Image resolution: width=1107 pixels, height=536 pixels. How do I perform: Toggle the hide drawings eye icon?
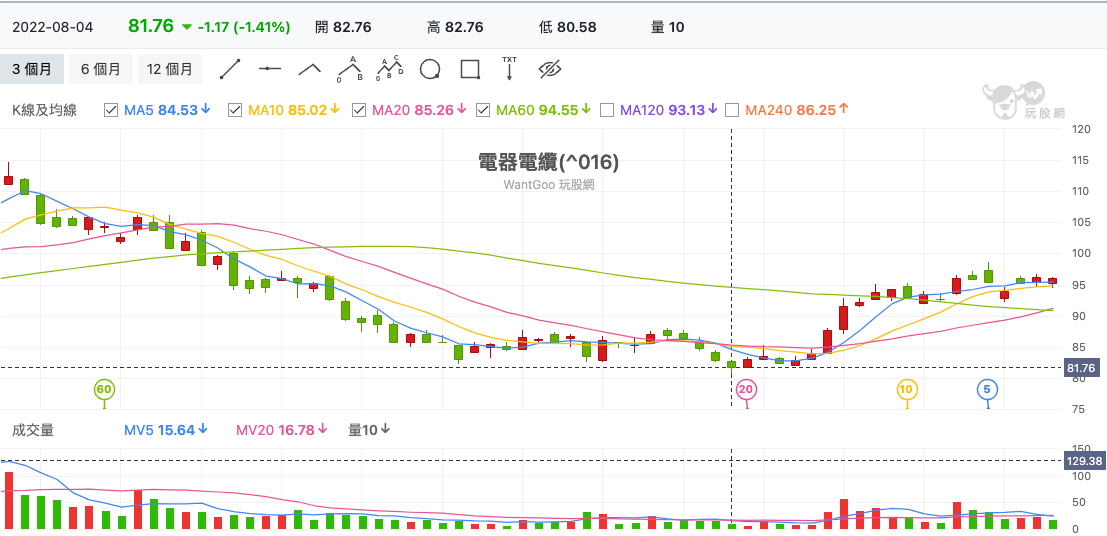(x=549, y=69)
